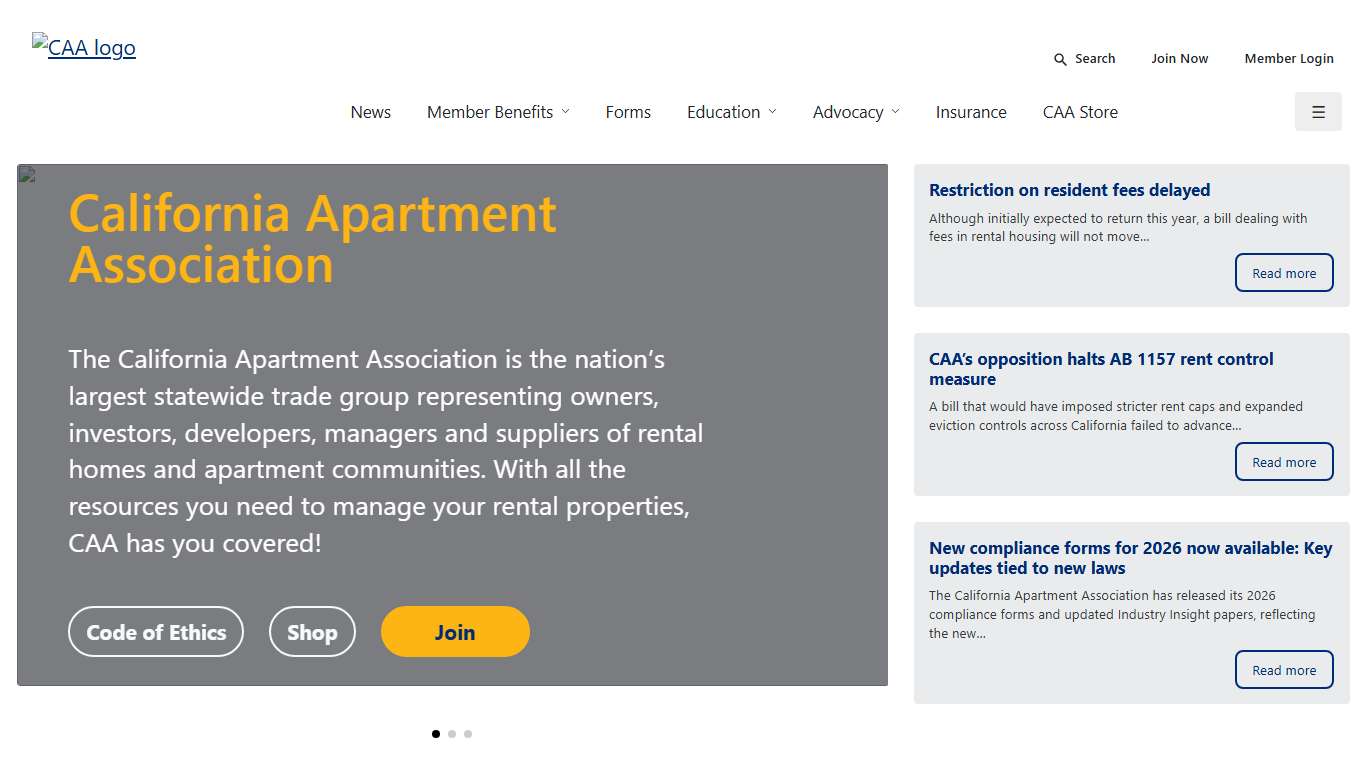Click the yellow Join button
This screenshot has width=1366, height=768.
coord(455,631)
